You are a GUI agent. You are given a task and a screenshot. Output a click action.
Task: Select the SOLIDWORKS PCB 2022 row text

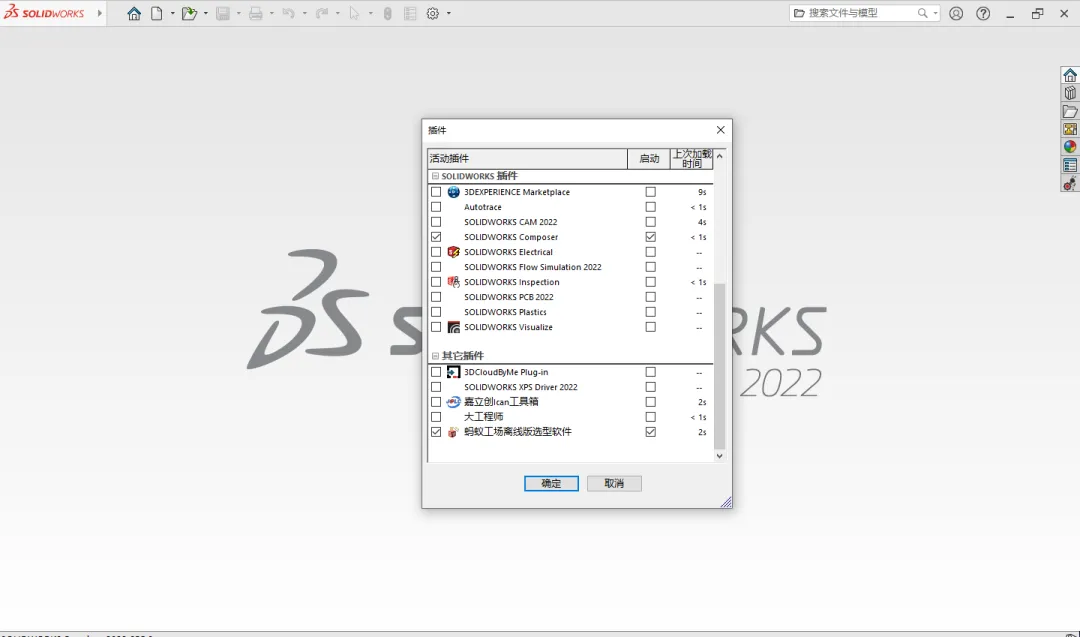click(508, 297)
